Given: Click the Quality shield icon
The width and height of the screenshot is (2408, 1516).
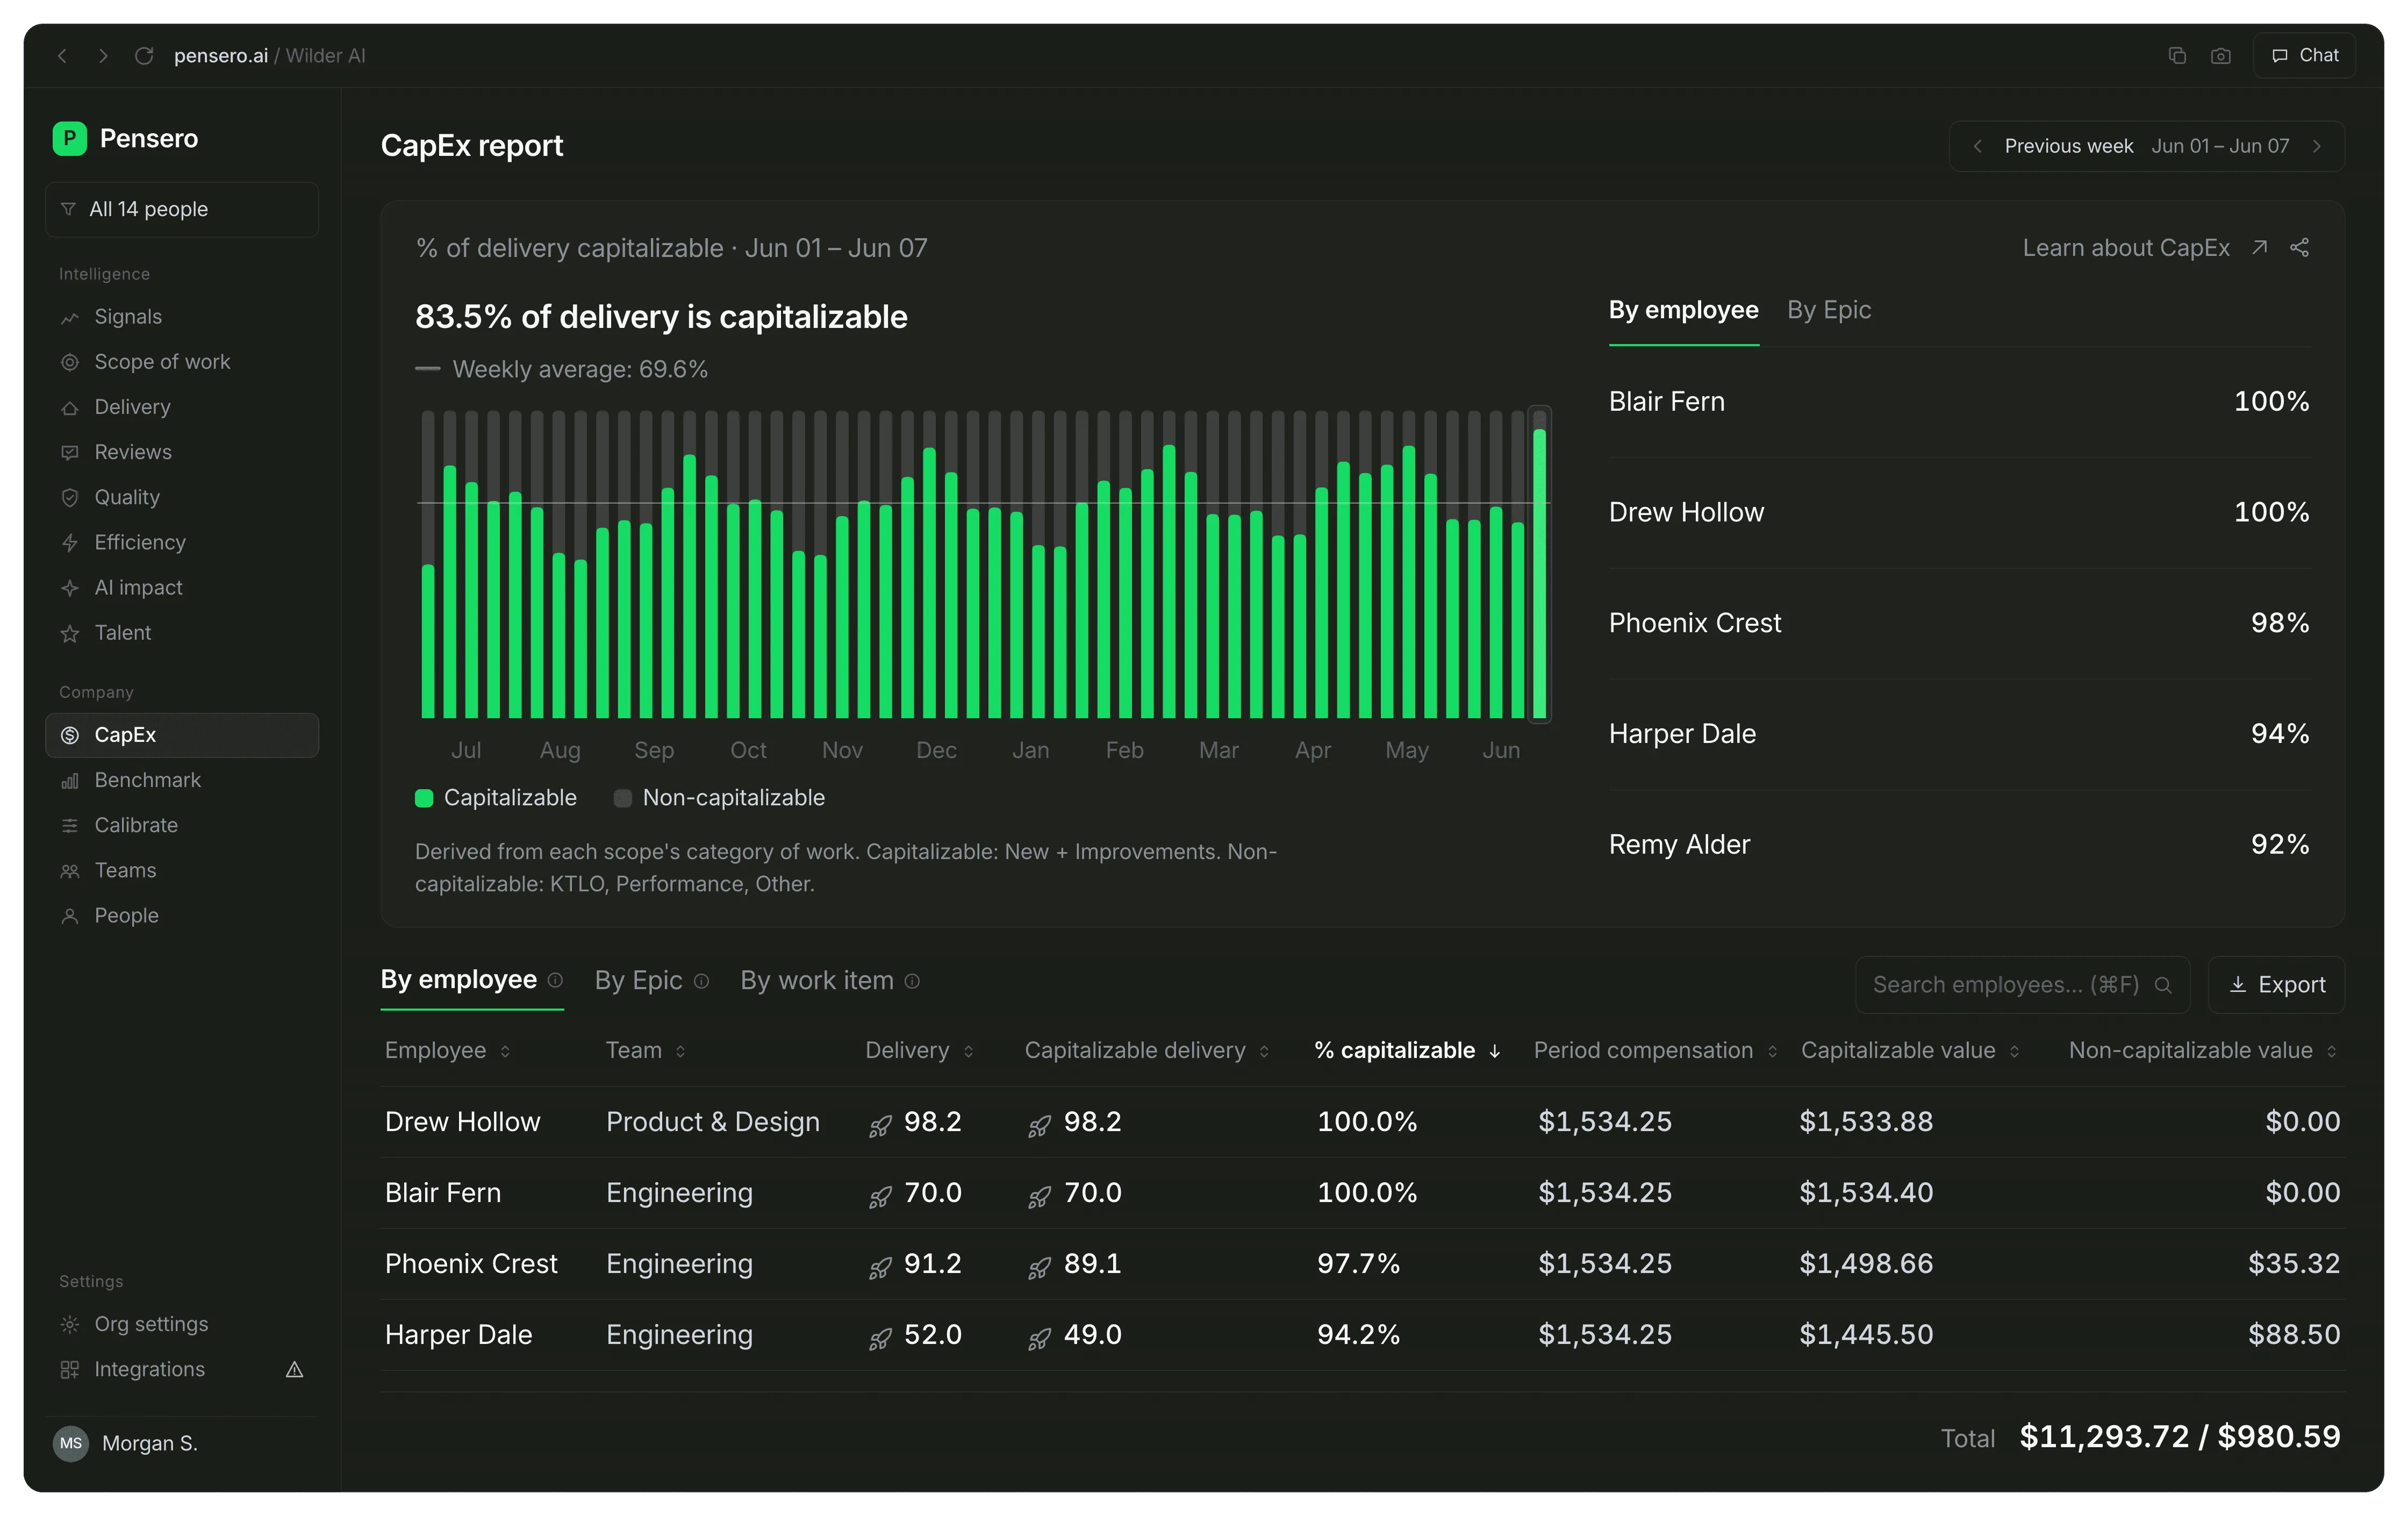Looking at the screenshot, I should 70,498.
